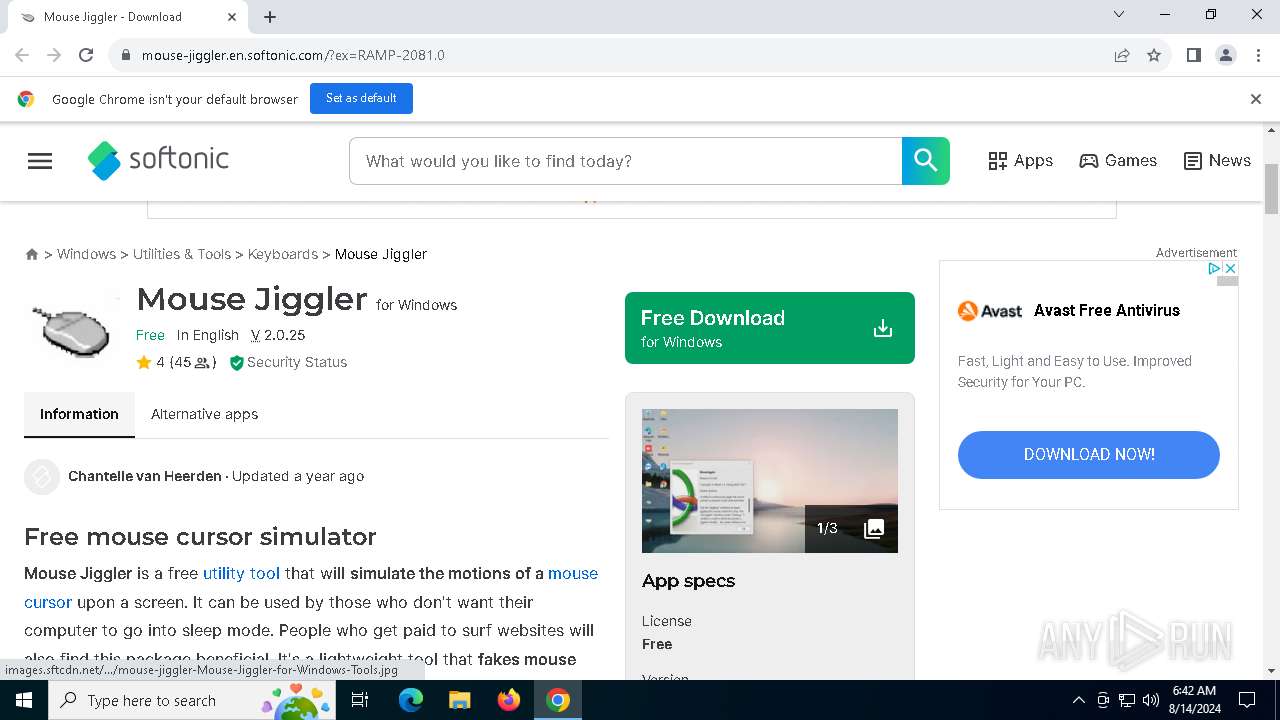The image size is (1280, 720).
Task: Show hidden system tray icons
Action: click(1078, 700)
